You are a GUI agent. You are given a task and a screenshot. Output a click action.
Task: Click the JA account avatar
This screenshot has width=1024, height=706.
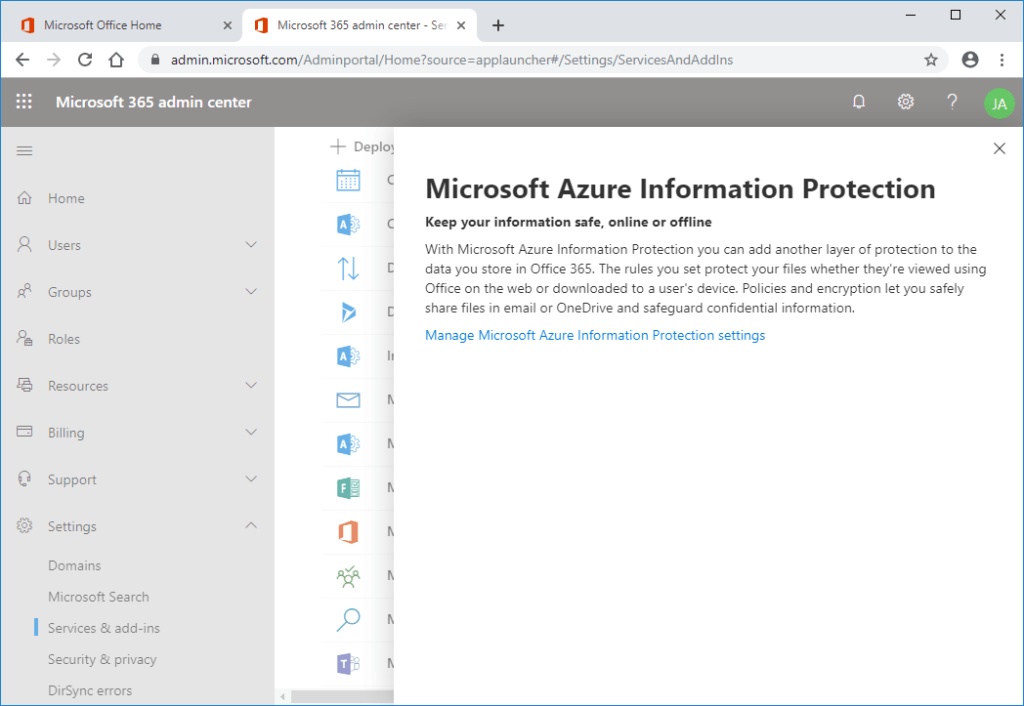click(999, 103)
